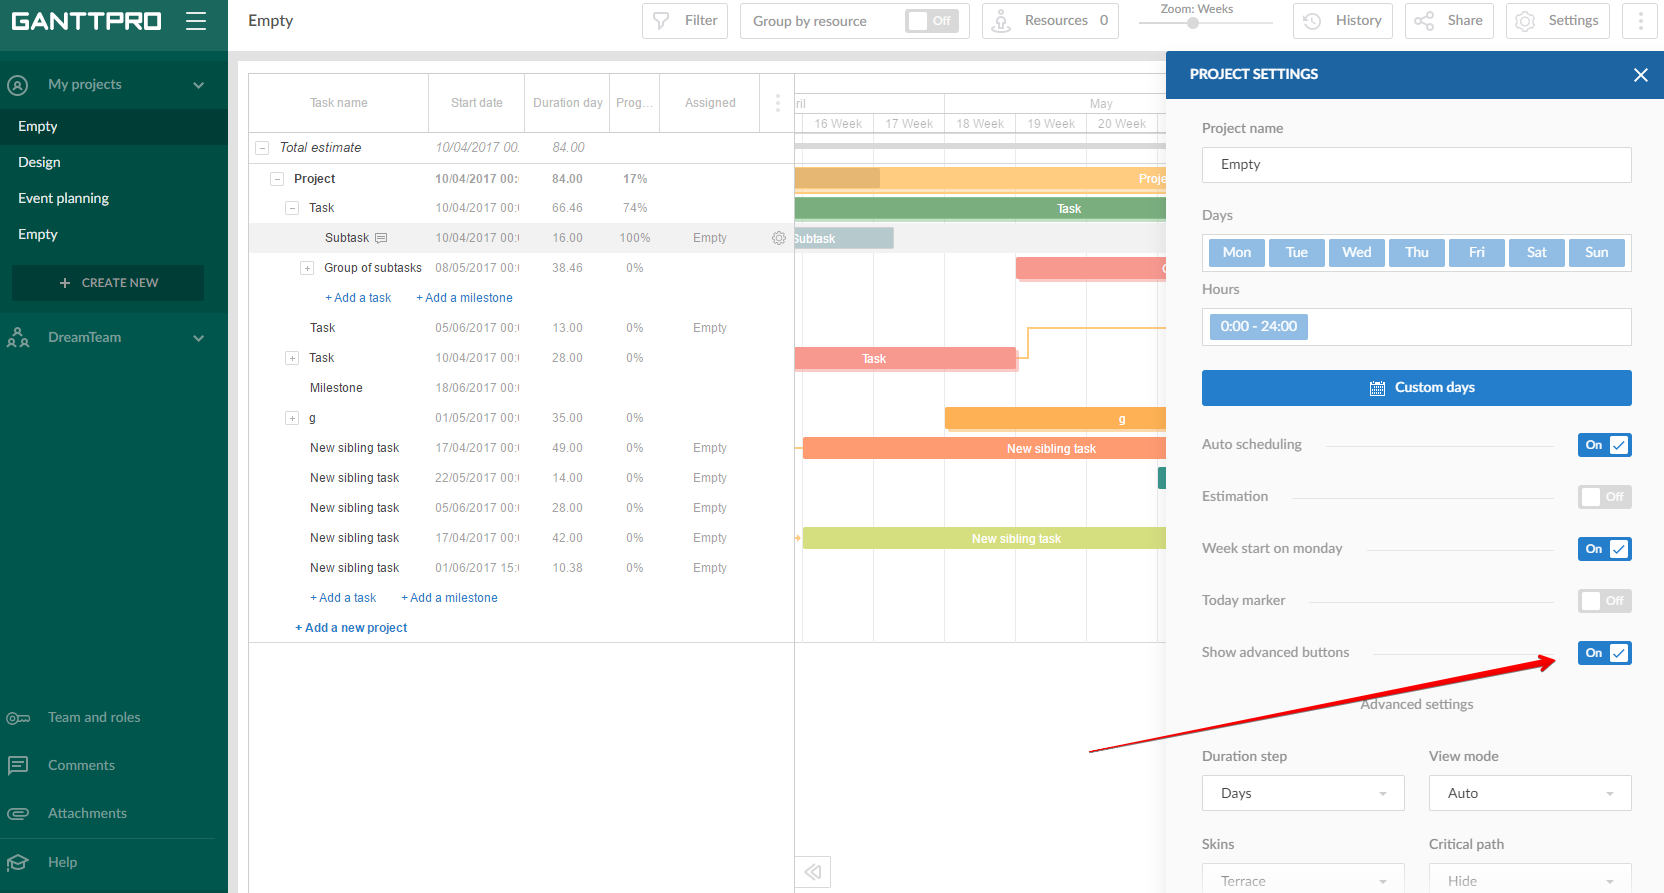Open the Filter funnel icon
The height and width of the screenshot is (893, 1664).
[x=661, y=21]
